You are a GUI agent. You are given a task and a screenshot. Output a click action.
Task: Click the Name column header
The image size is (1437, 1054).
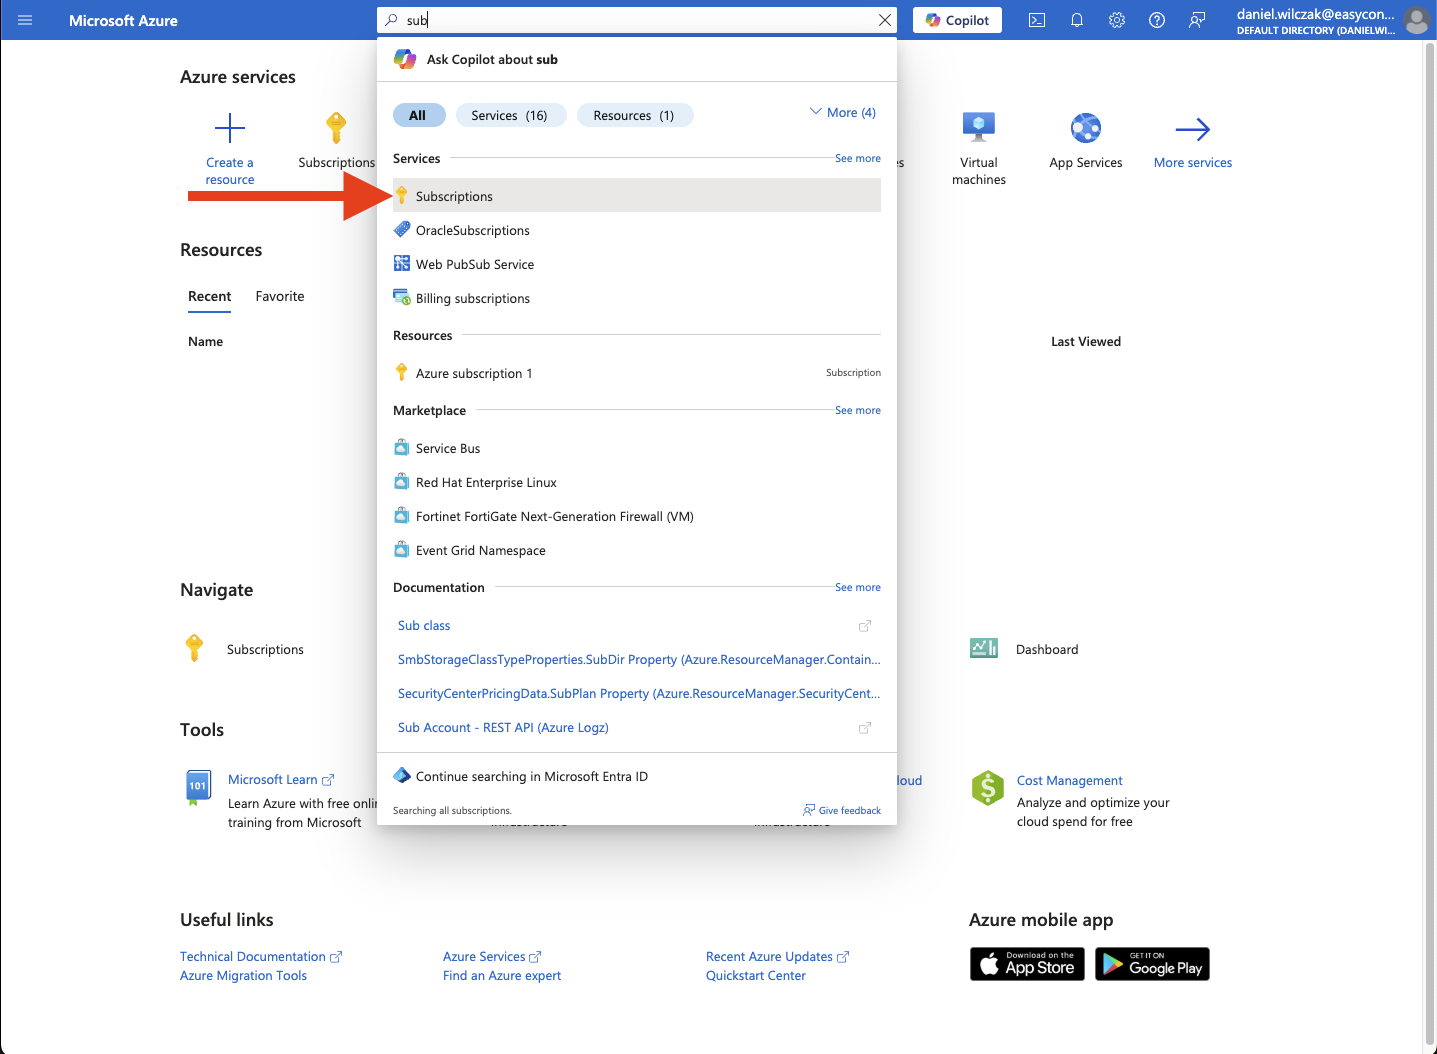pos(205,341)
